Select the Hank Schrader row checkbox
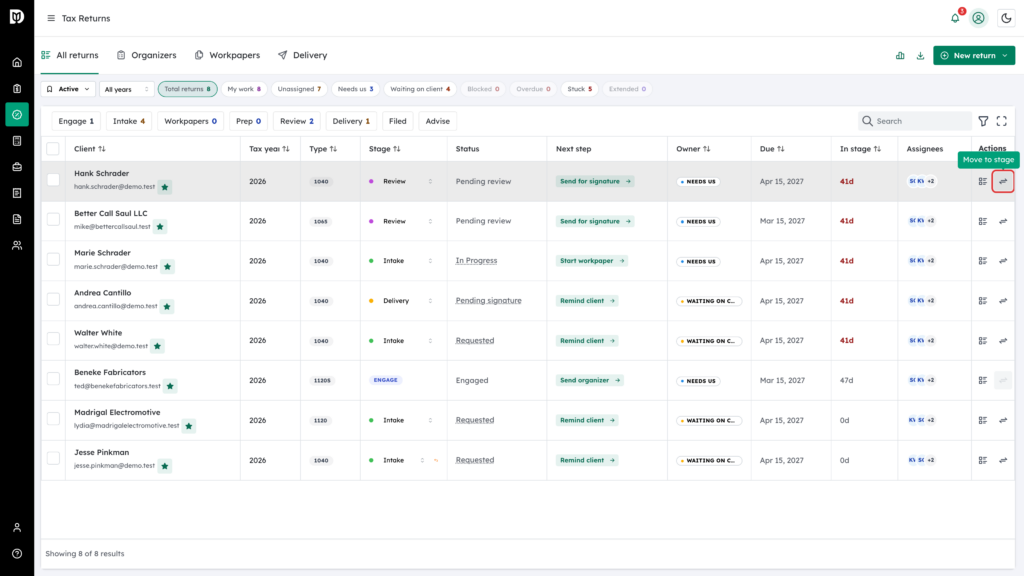 pyautogui.click(x=53, y=180)
